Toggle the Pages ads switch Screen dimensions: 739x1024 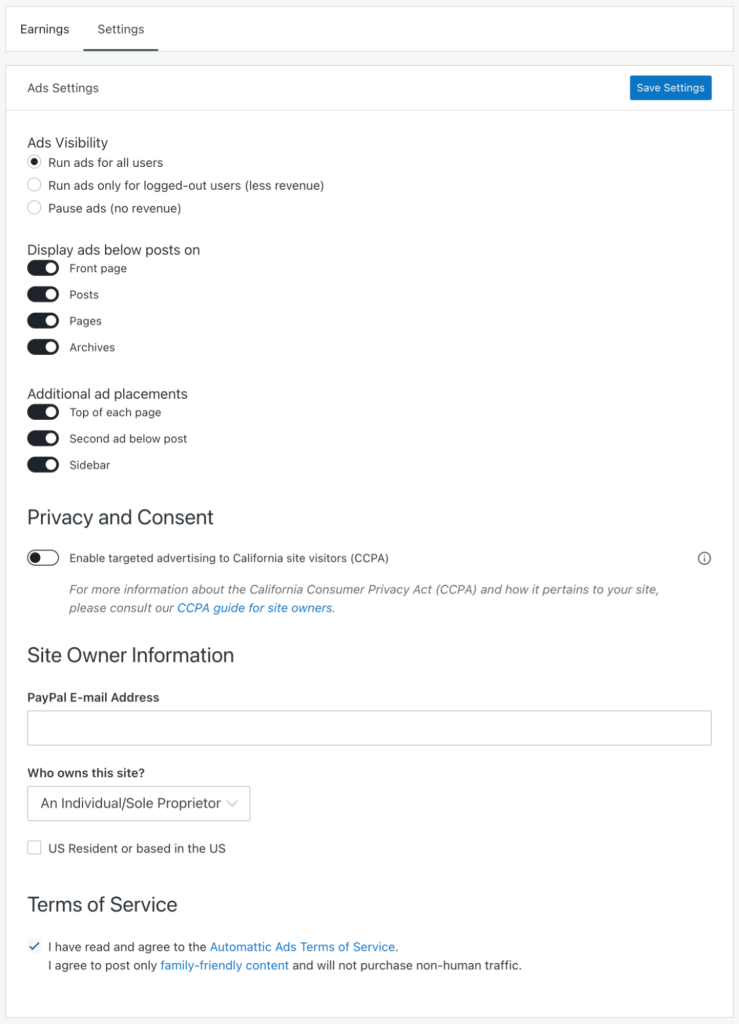click(43, 321)
